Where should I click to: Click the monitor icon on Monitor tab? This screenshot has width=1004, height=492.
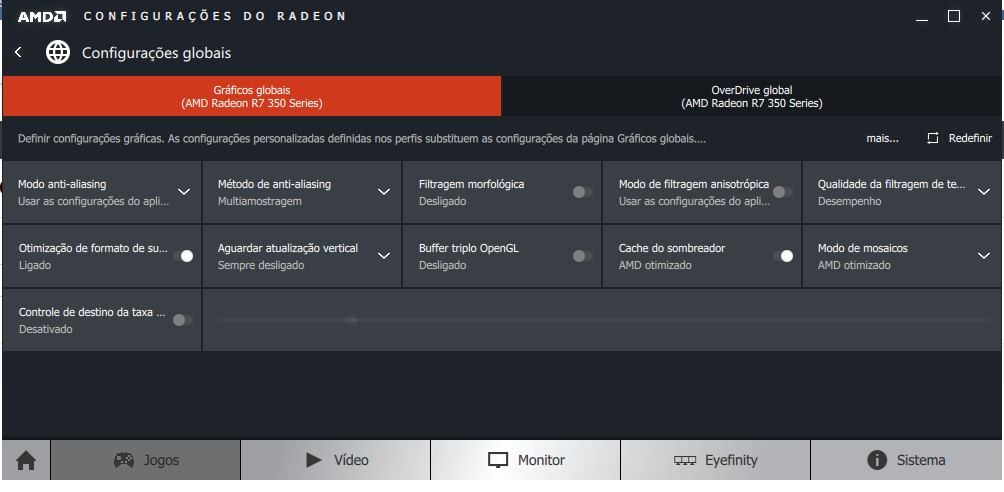click(498, 460)
